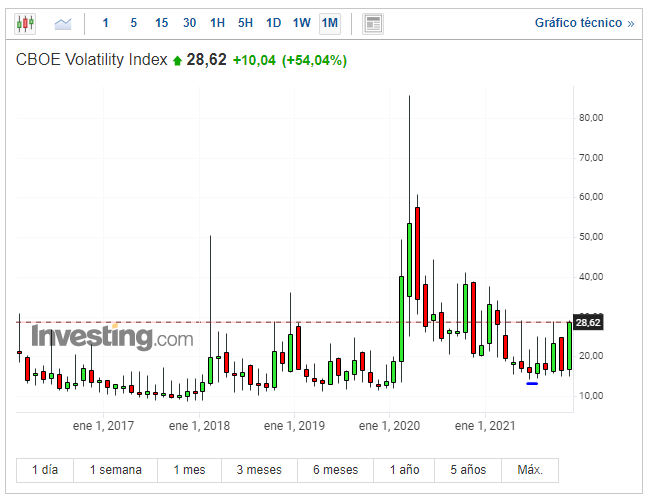Click the ene 1, 2019 axis label
665x504 pixels.
click(294, 426)
